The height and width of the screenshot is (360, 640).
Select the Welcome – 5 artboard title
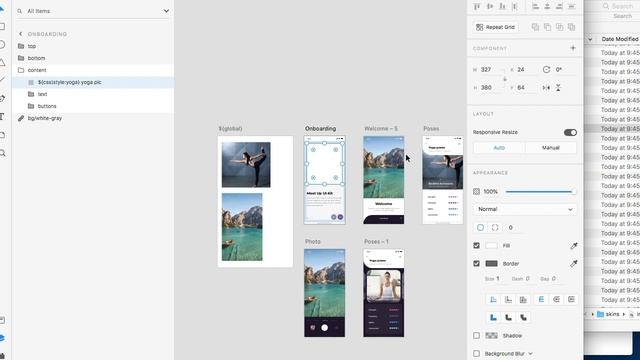(380, 129)
